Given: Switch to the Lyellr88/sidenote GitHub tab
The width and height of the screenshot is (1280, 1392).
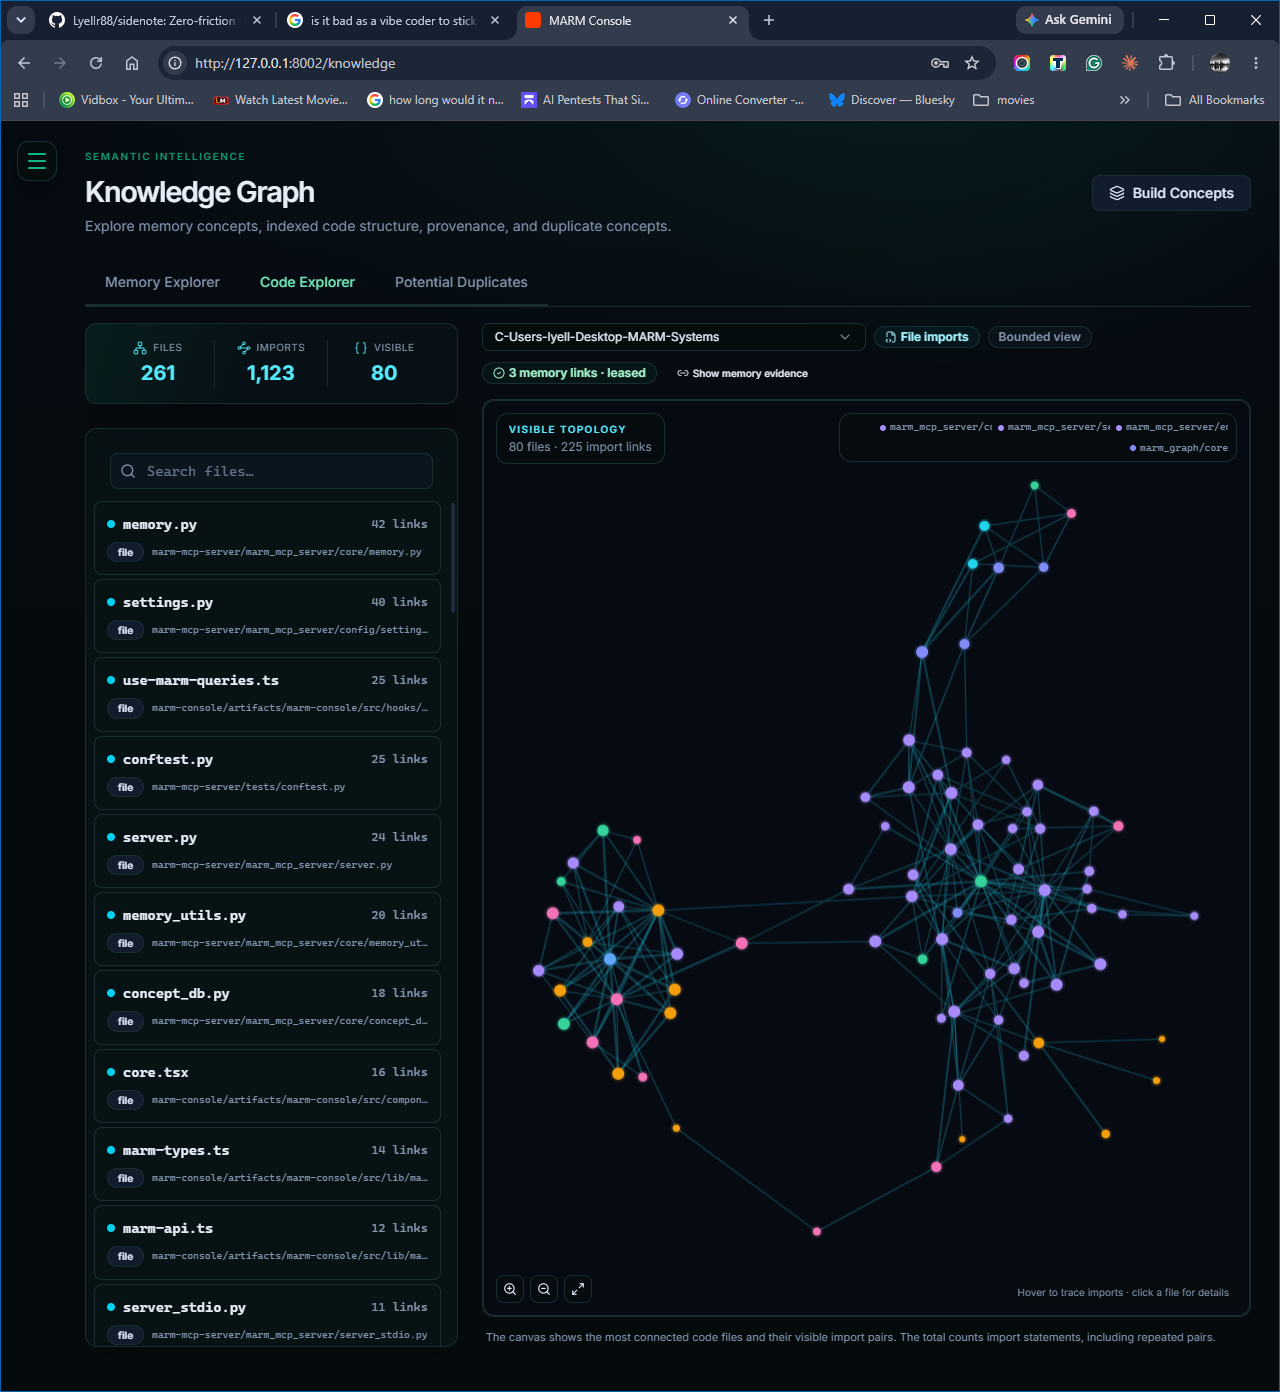Looking at the screenshot, I should (x=155, y=20).
